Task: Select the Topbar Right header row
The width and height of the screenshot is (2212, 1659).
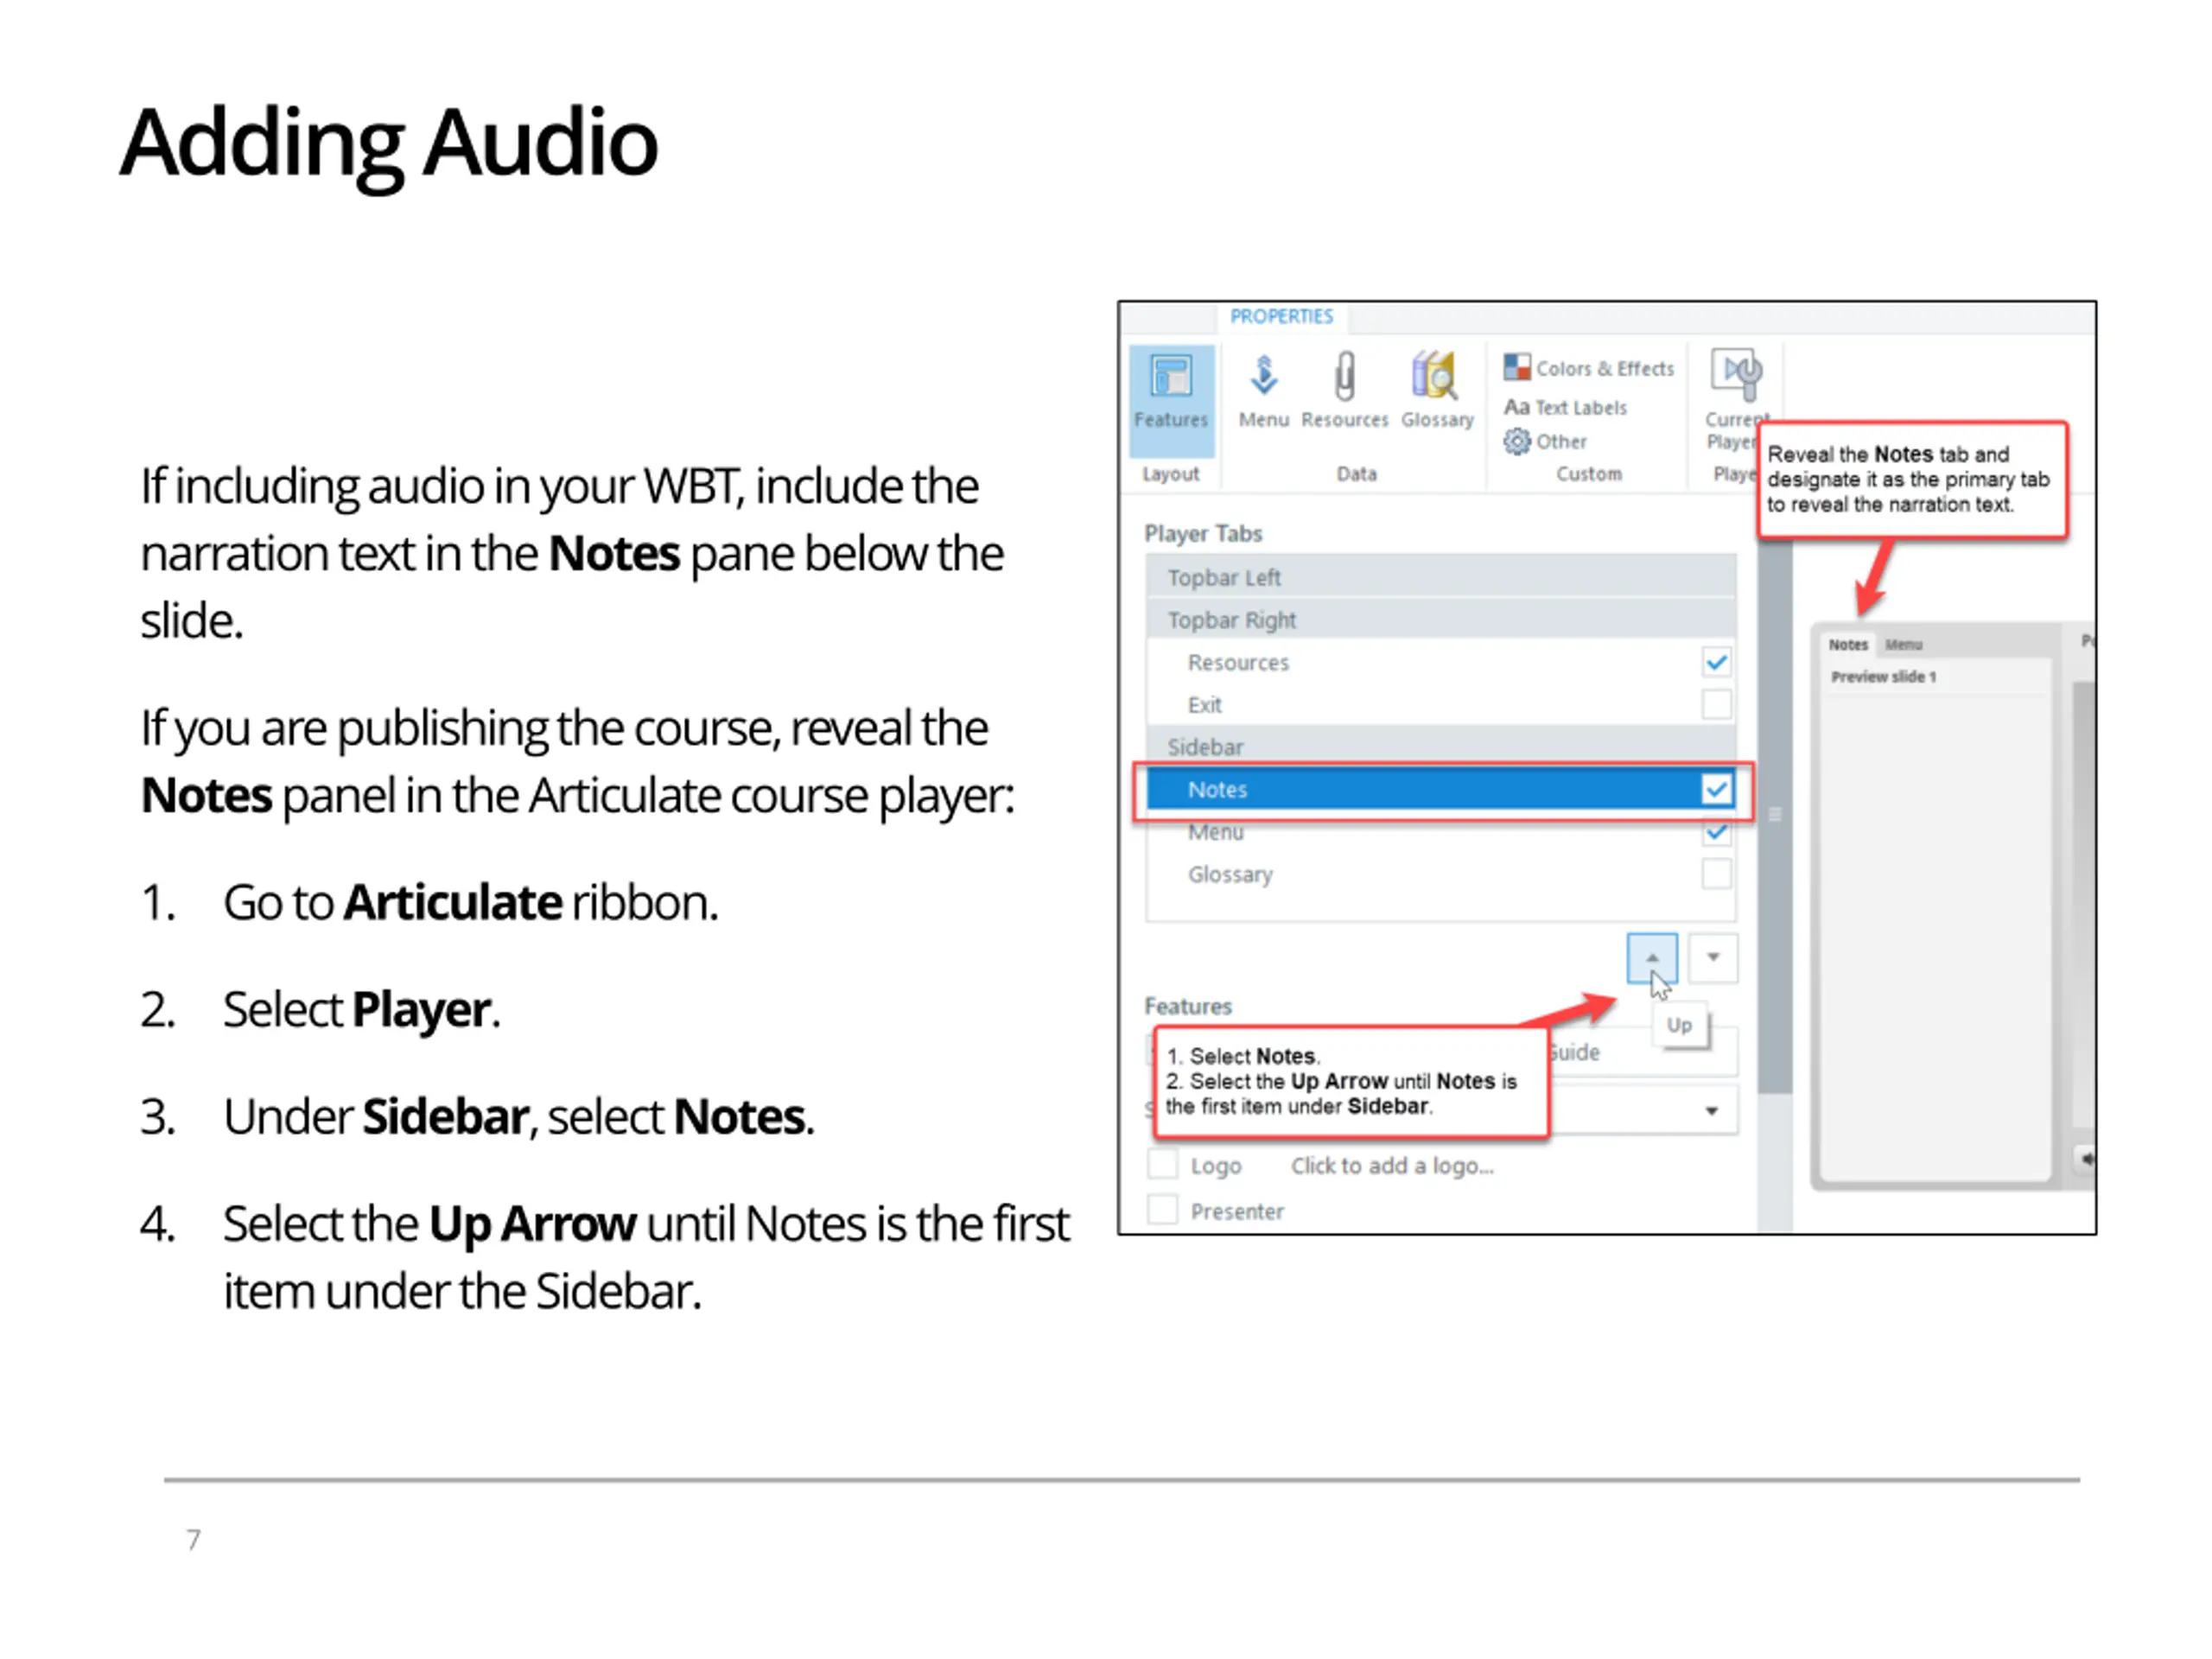Action: [x=1441, y=620]
